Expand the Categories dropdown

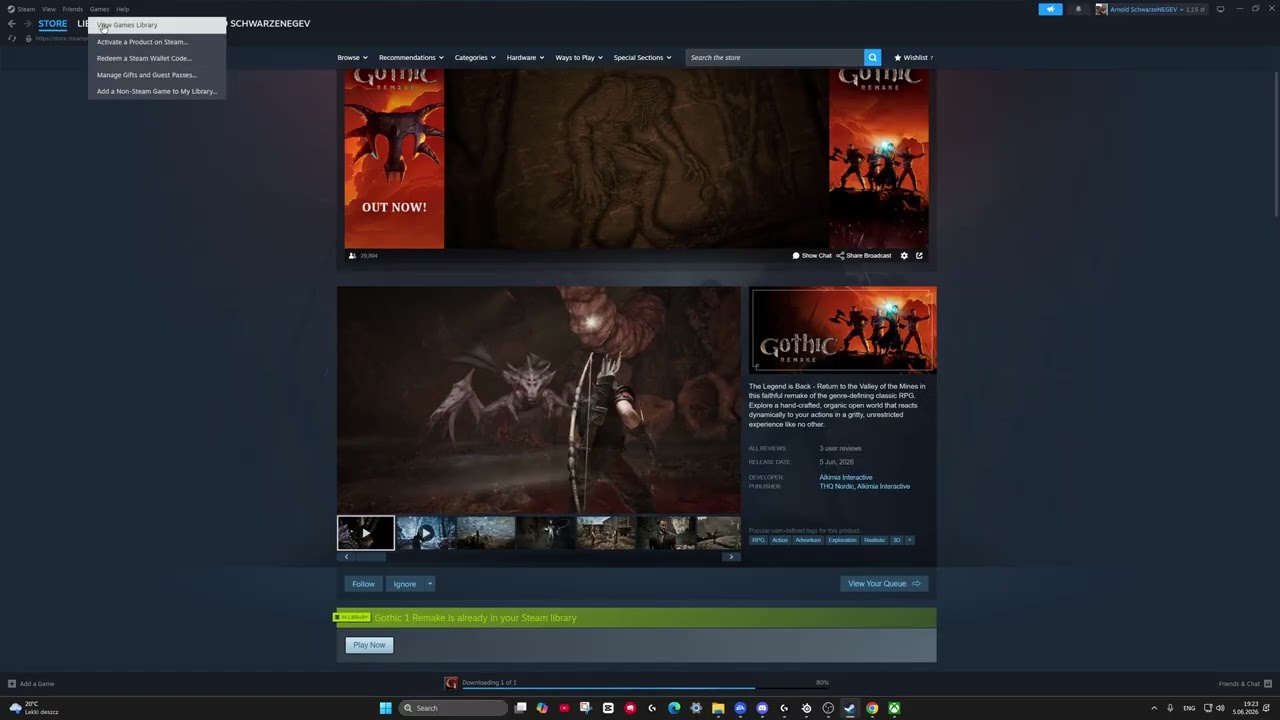475,57
